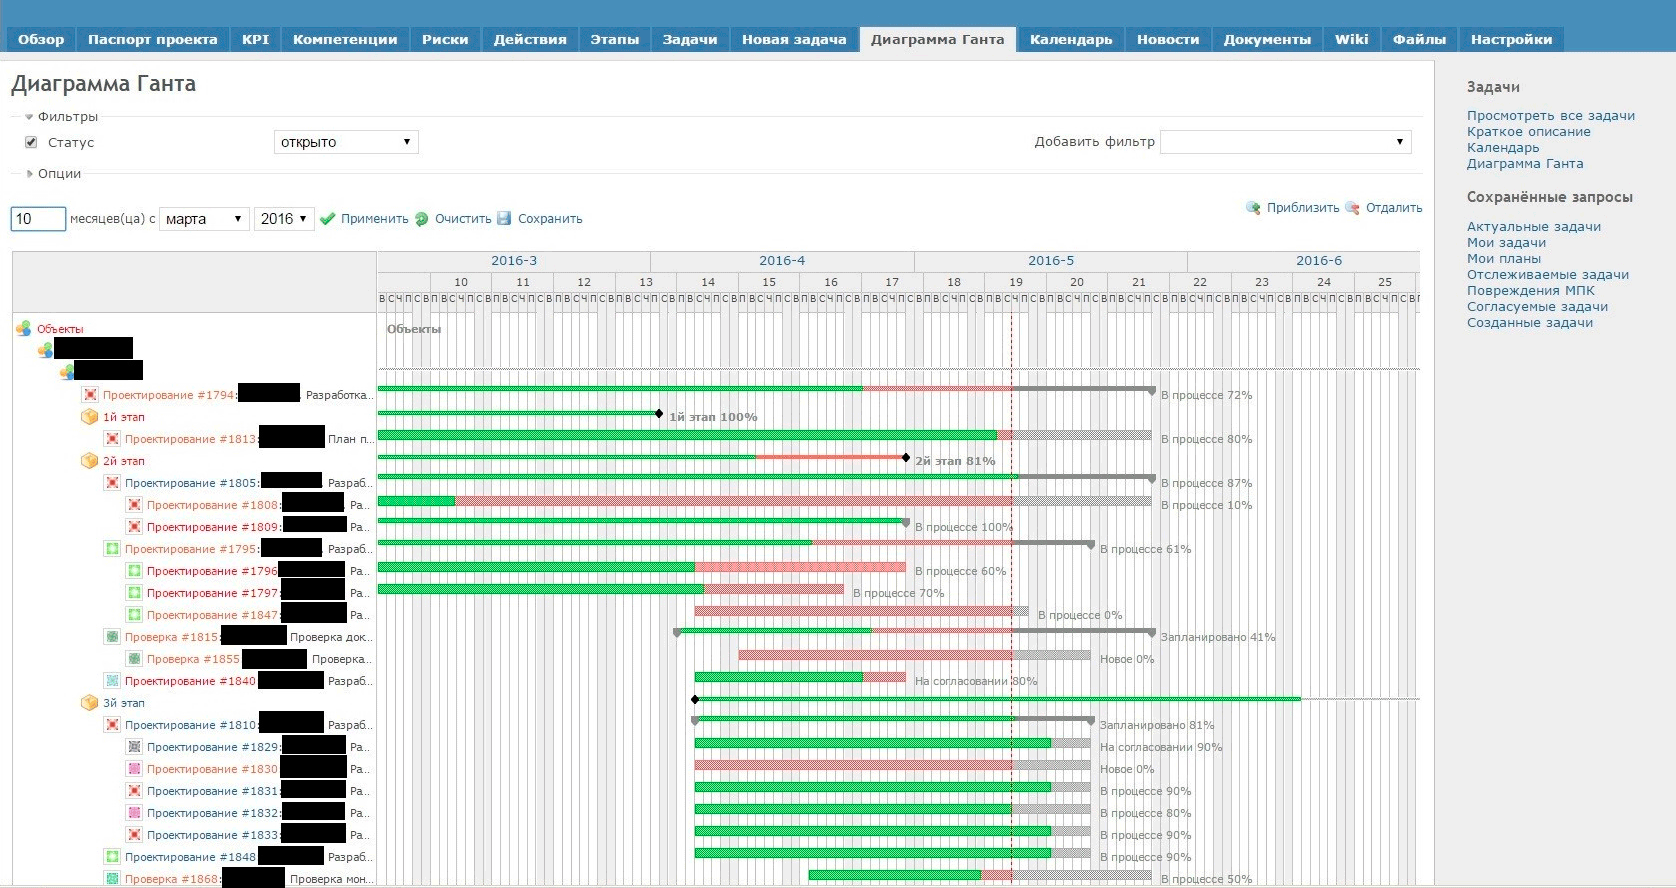
Task: Click the pink icon of issue #1832
Action: click(x=134, y=813)
